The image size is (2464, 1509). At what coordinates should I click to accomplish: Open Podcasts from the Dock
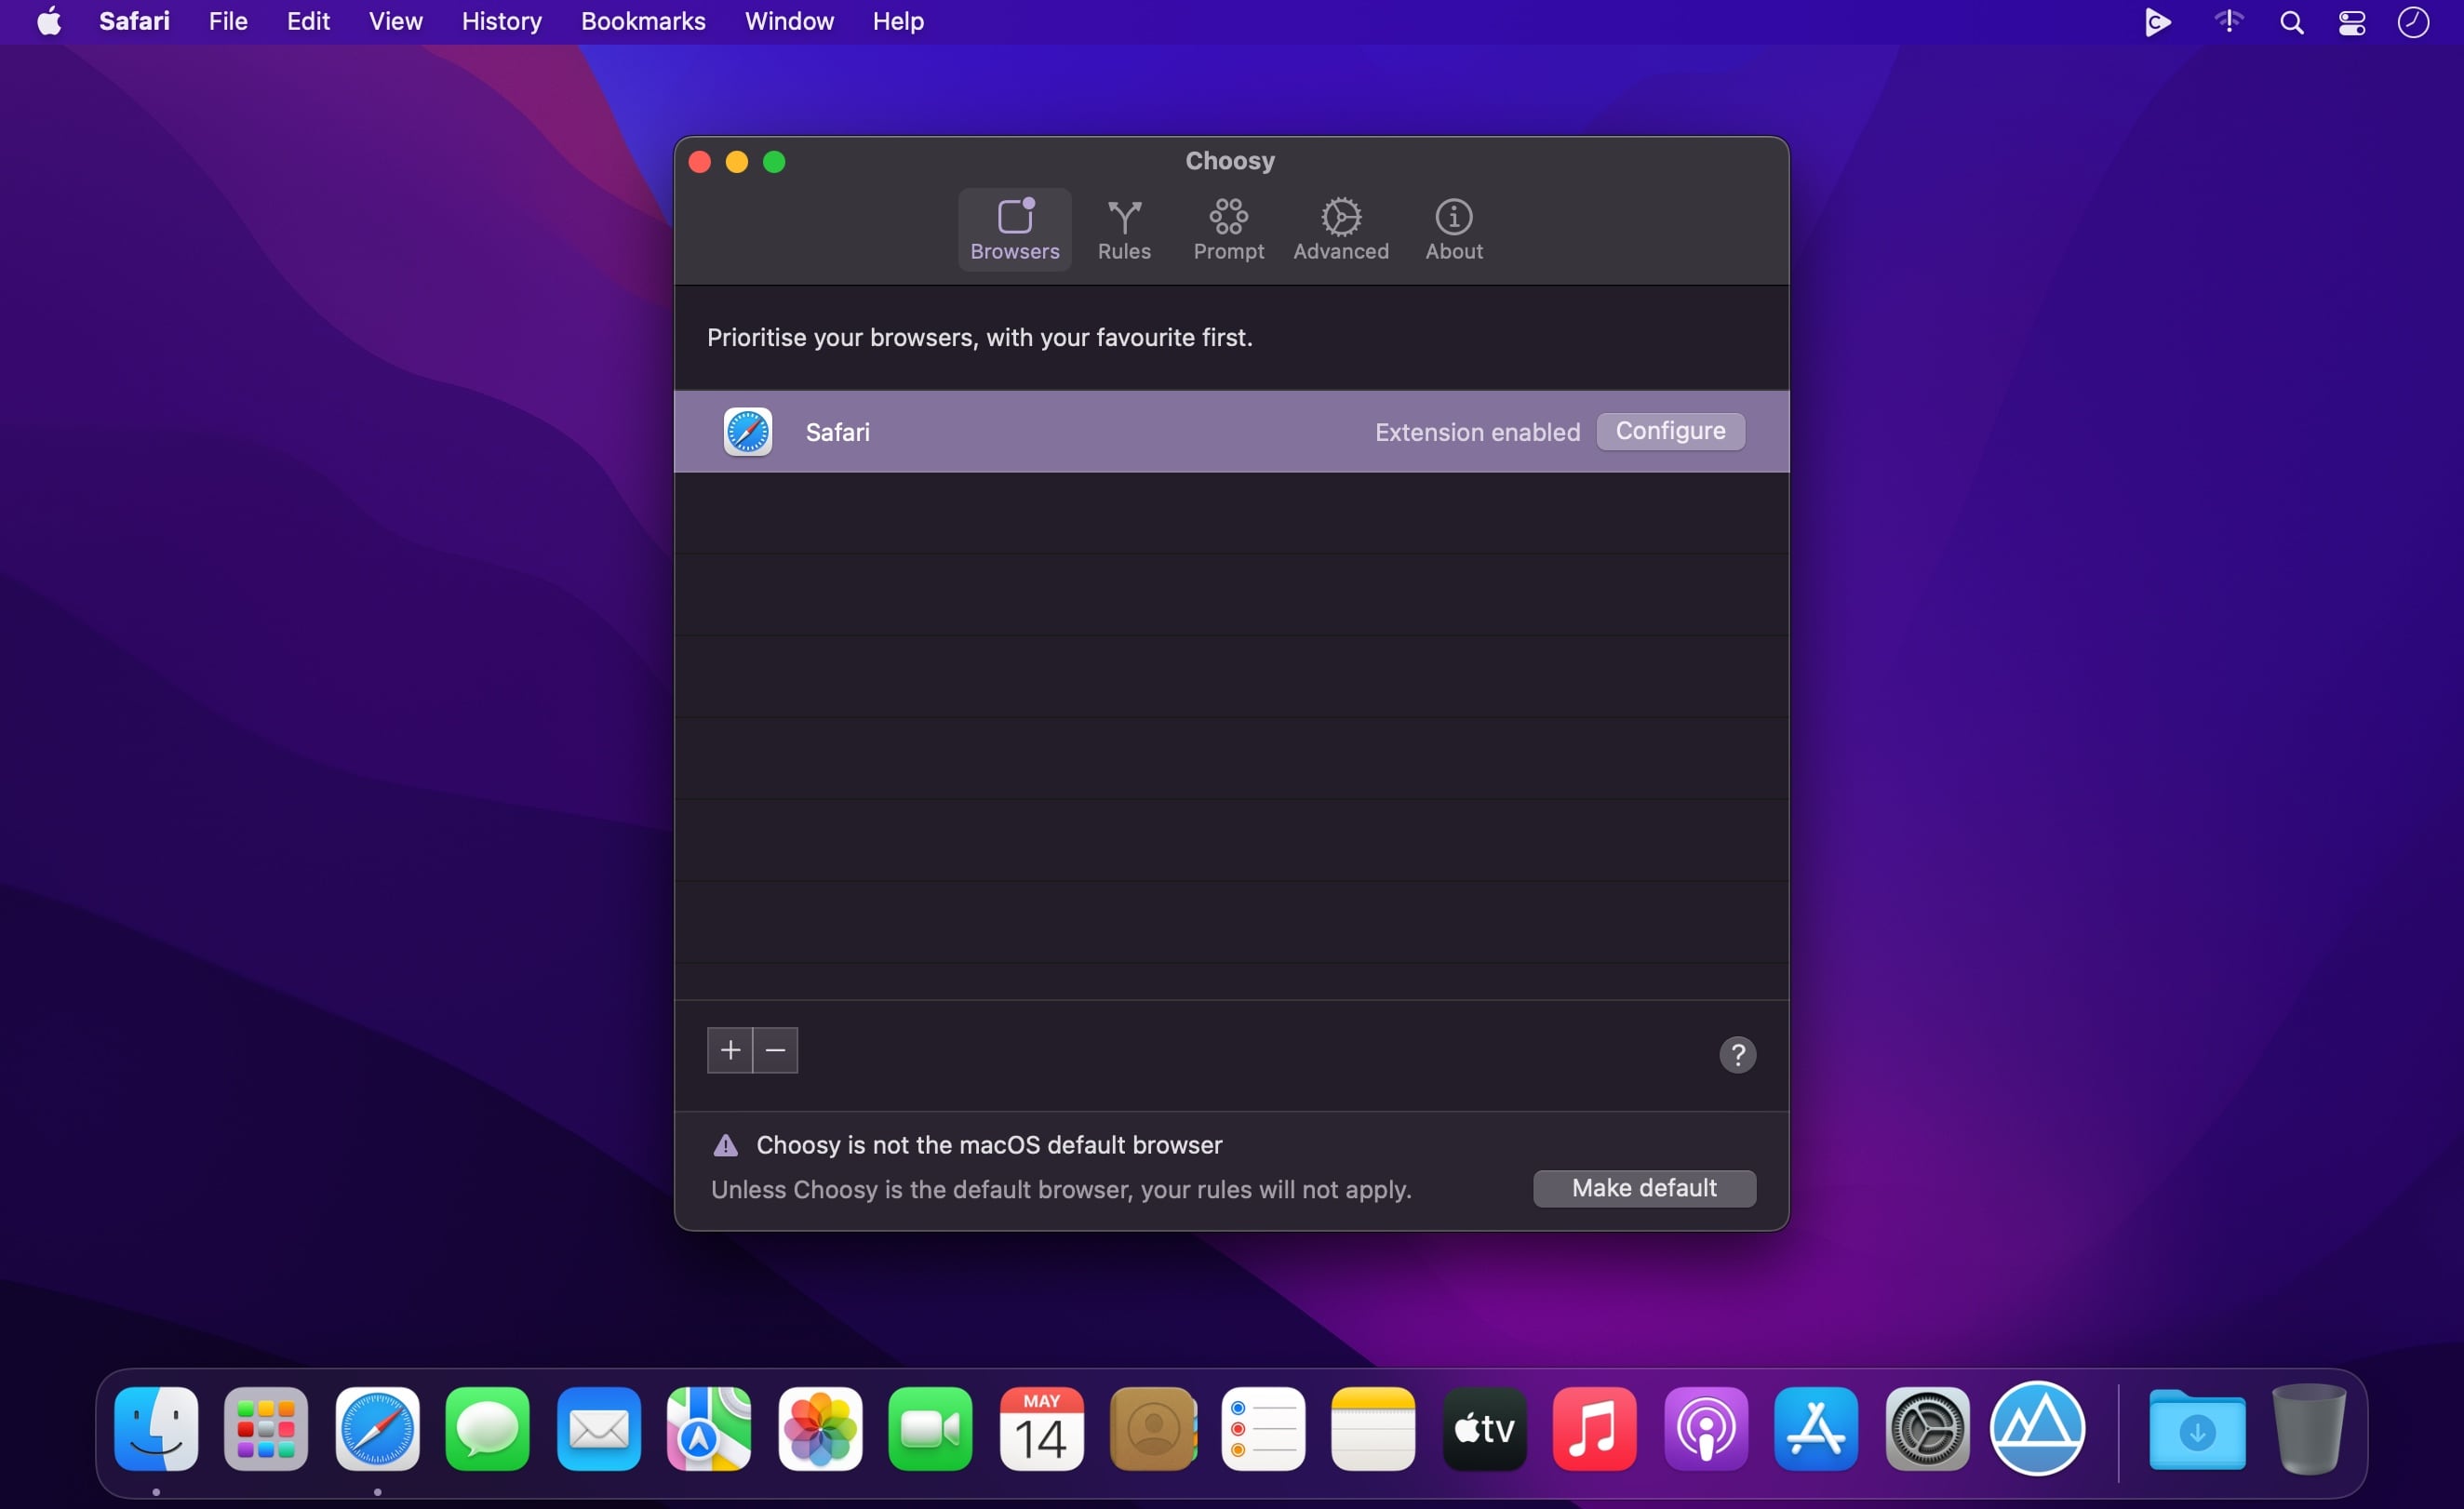[x=1706, y=1428]
